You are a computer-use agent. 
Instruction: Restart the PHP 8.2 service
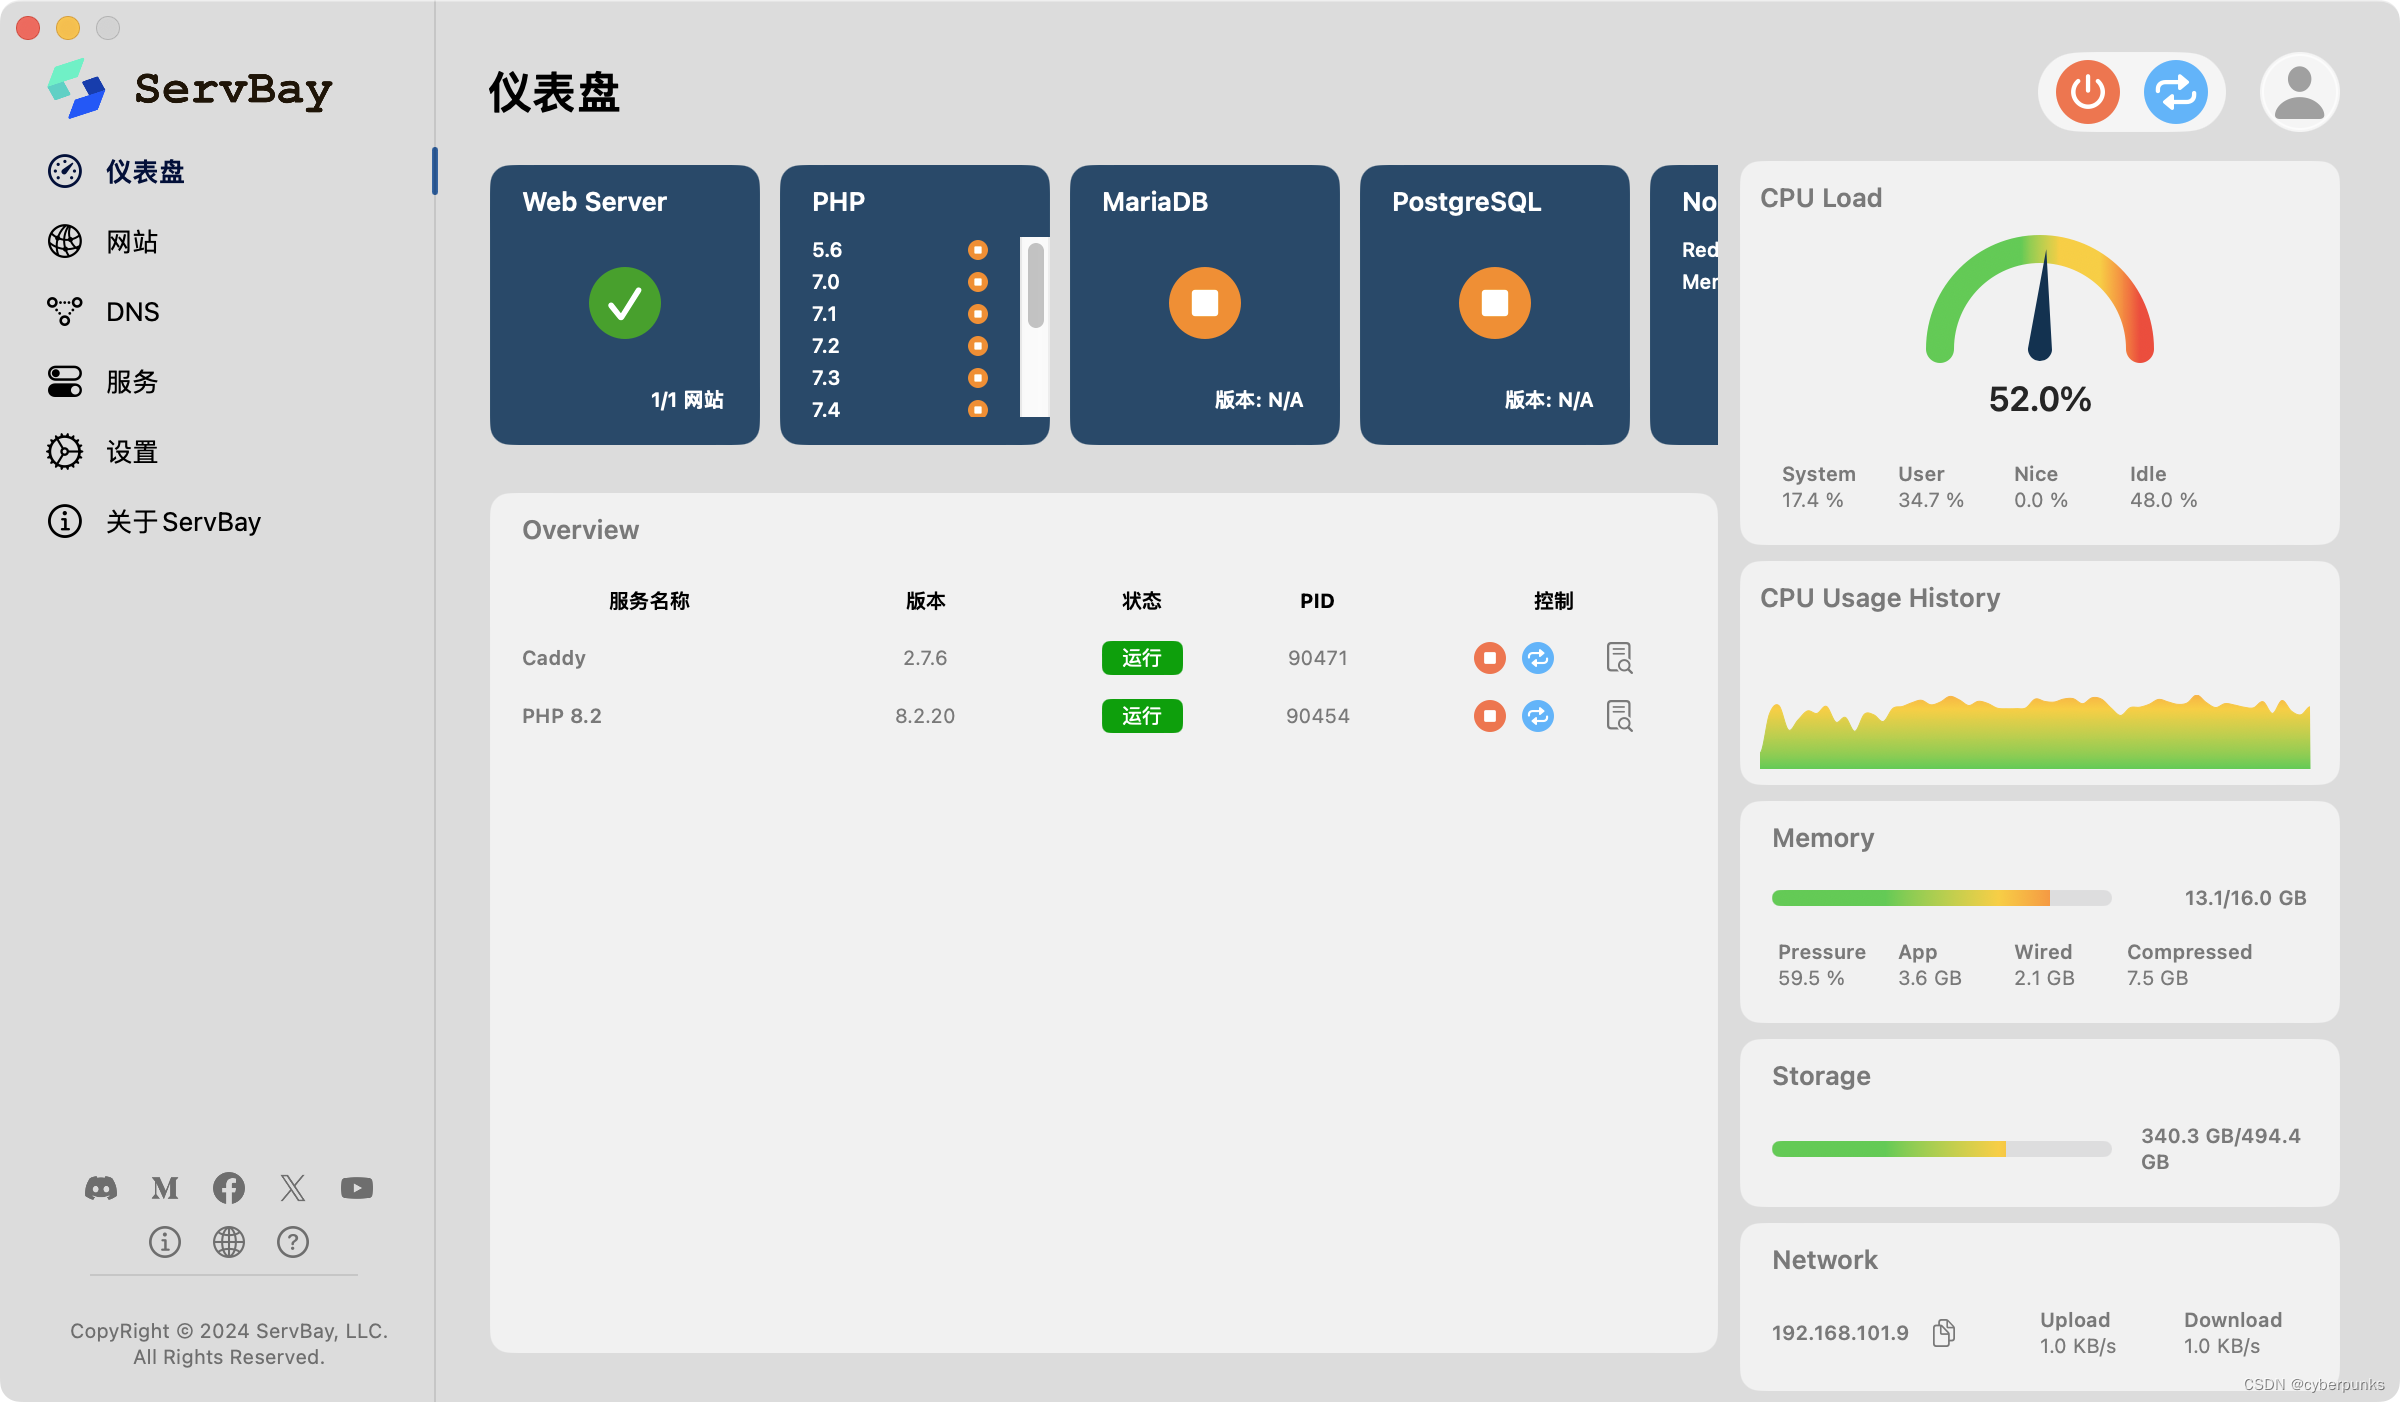[x=1537, y=716]
